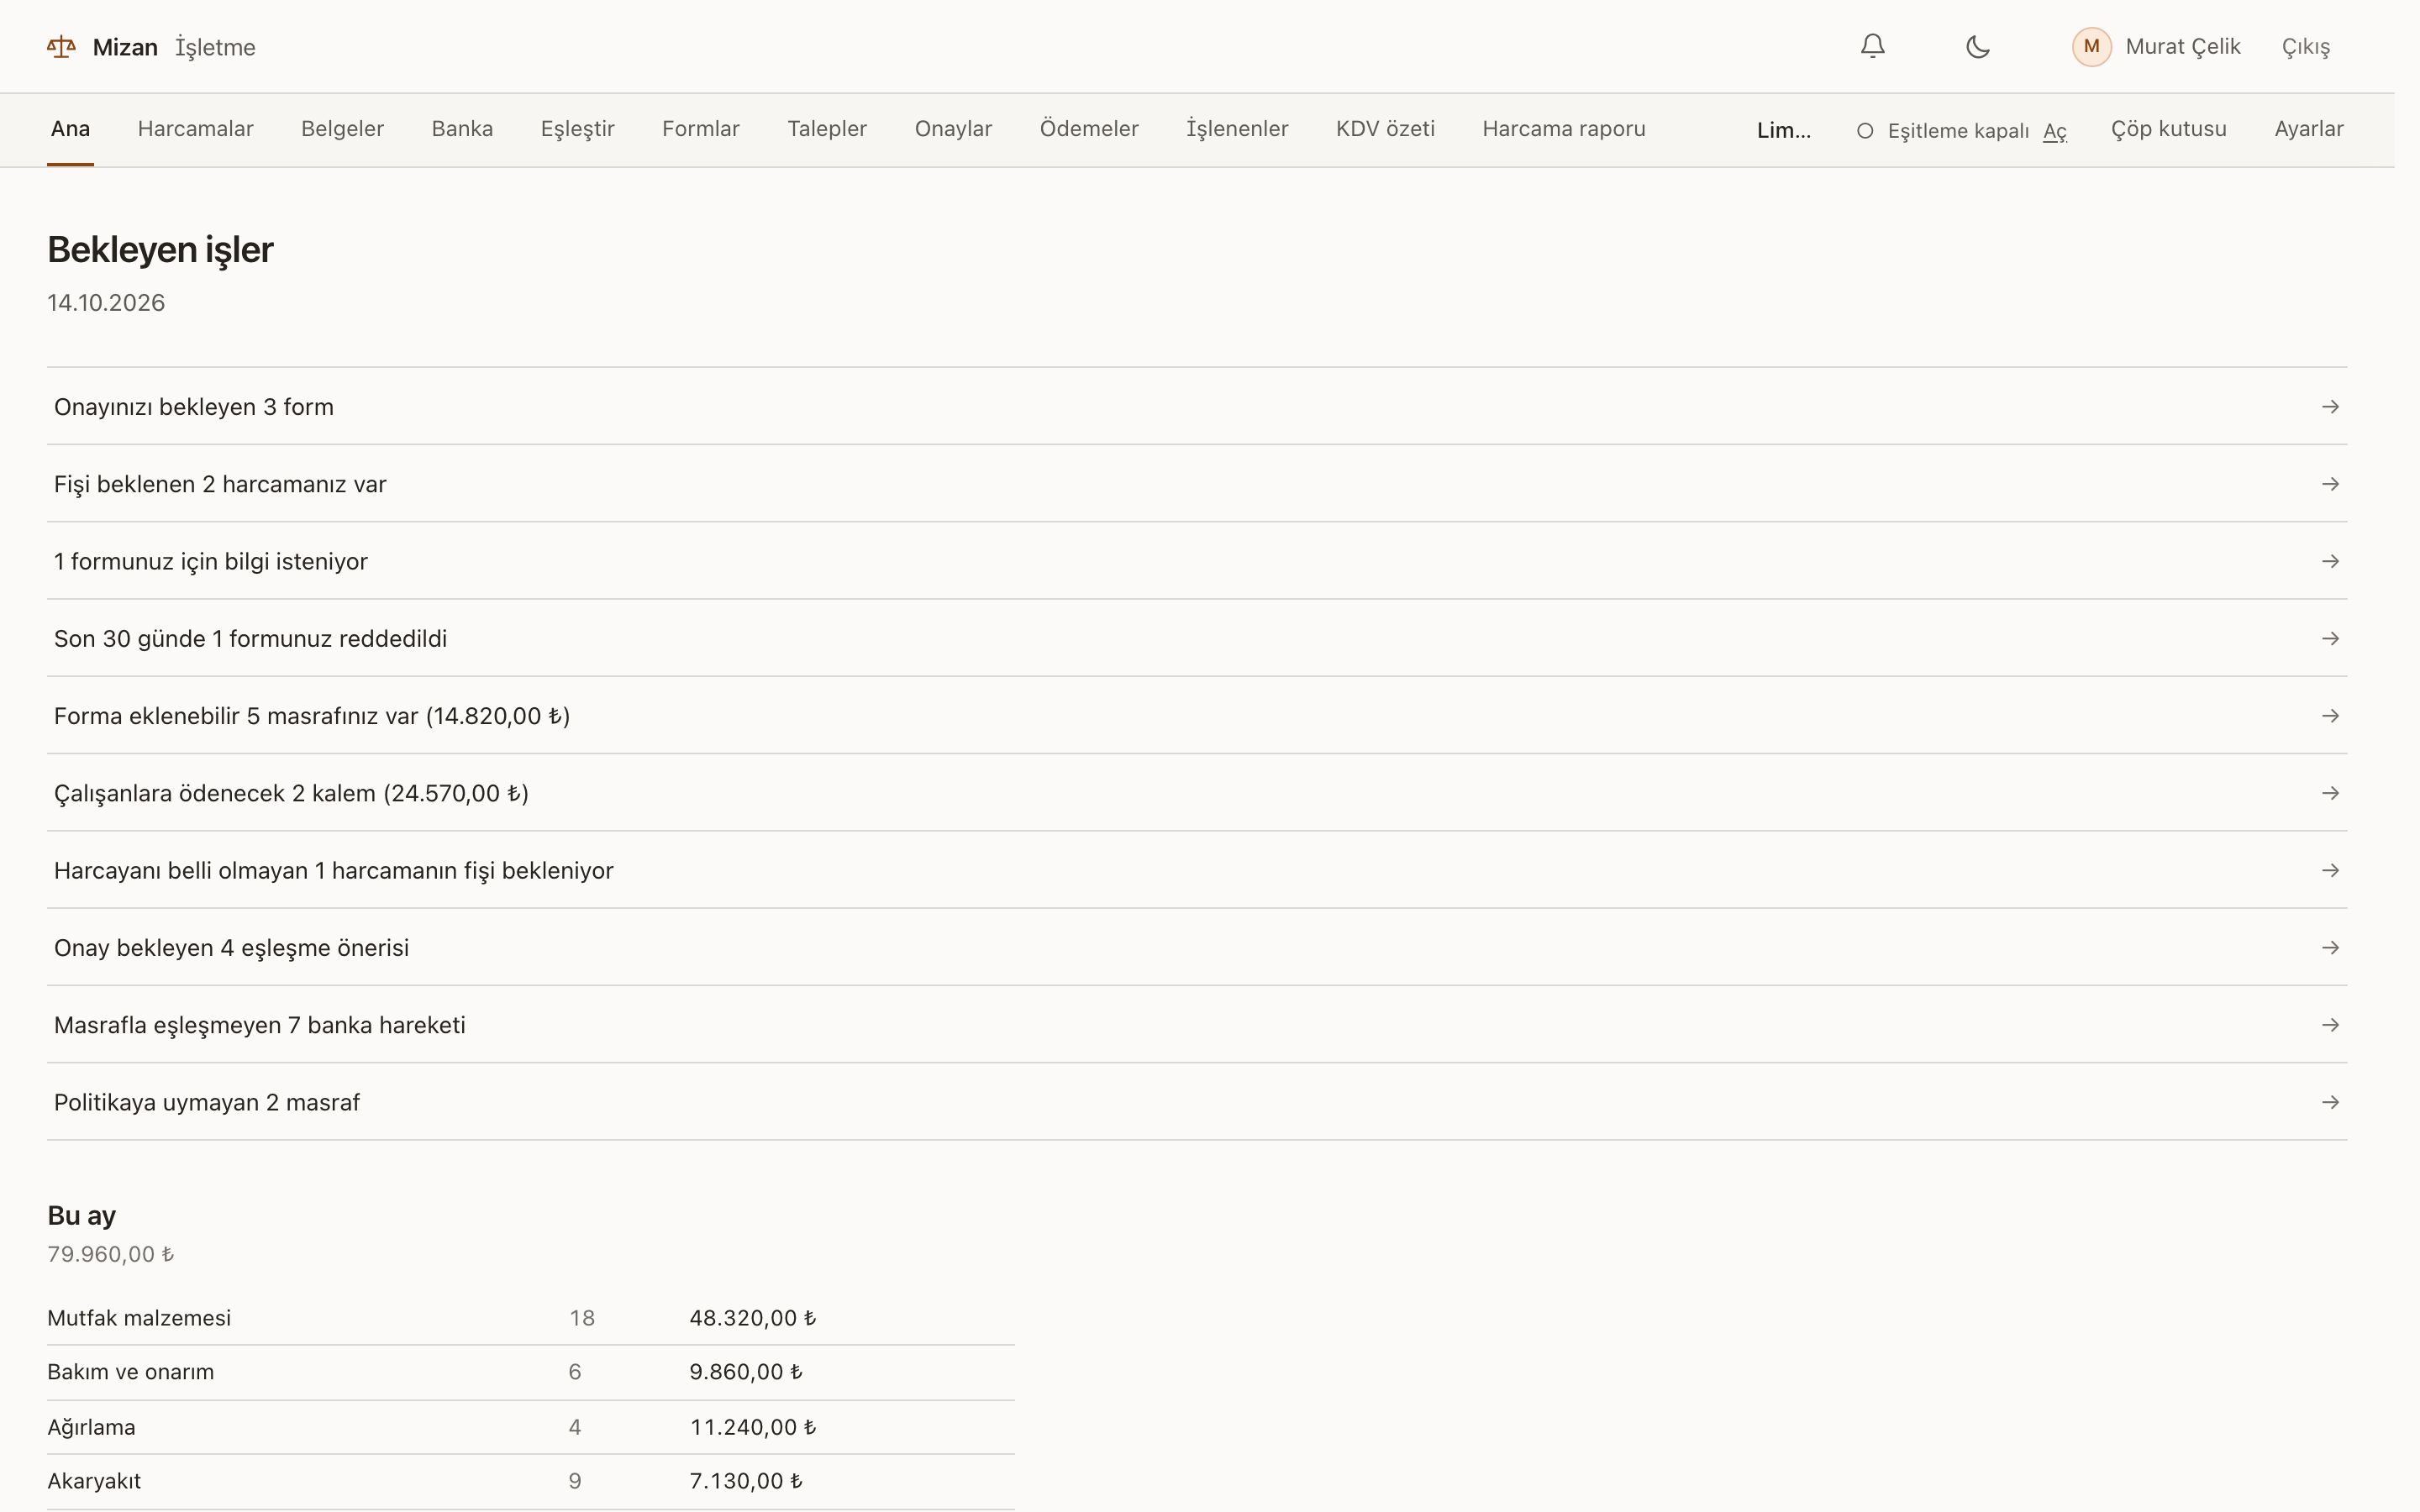Switch to the Belgeler tab
The width and height of the screenshot is (2420, 1512).
click(x=342, y=129)
